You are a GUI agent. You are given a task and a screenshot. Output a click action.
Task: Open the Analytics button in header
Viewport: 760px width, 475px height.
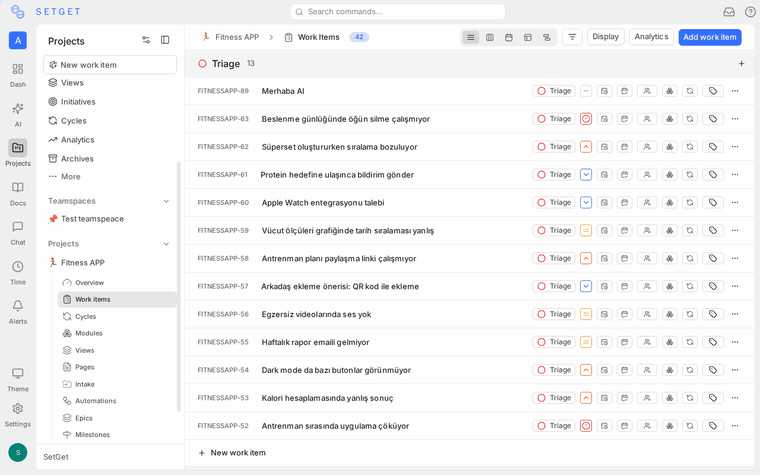click(651, 37)
